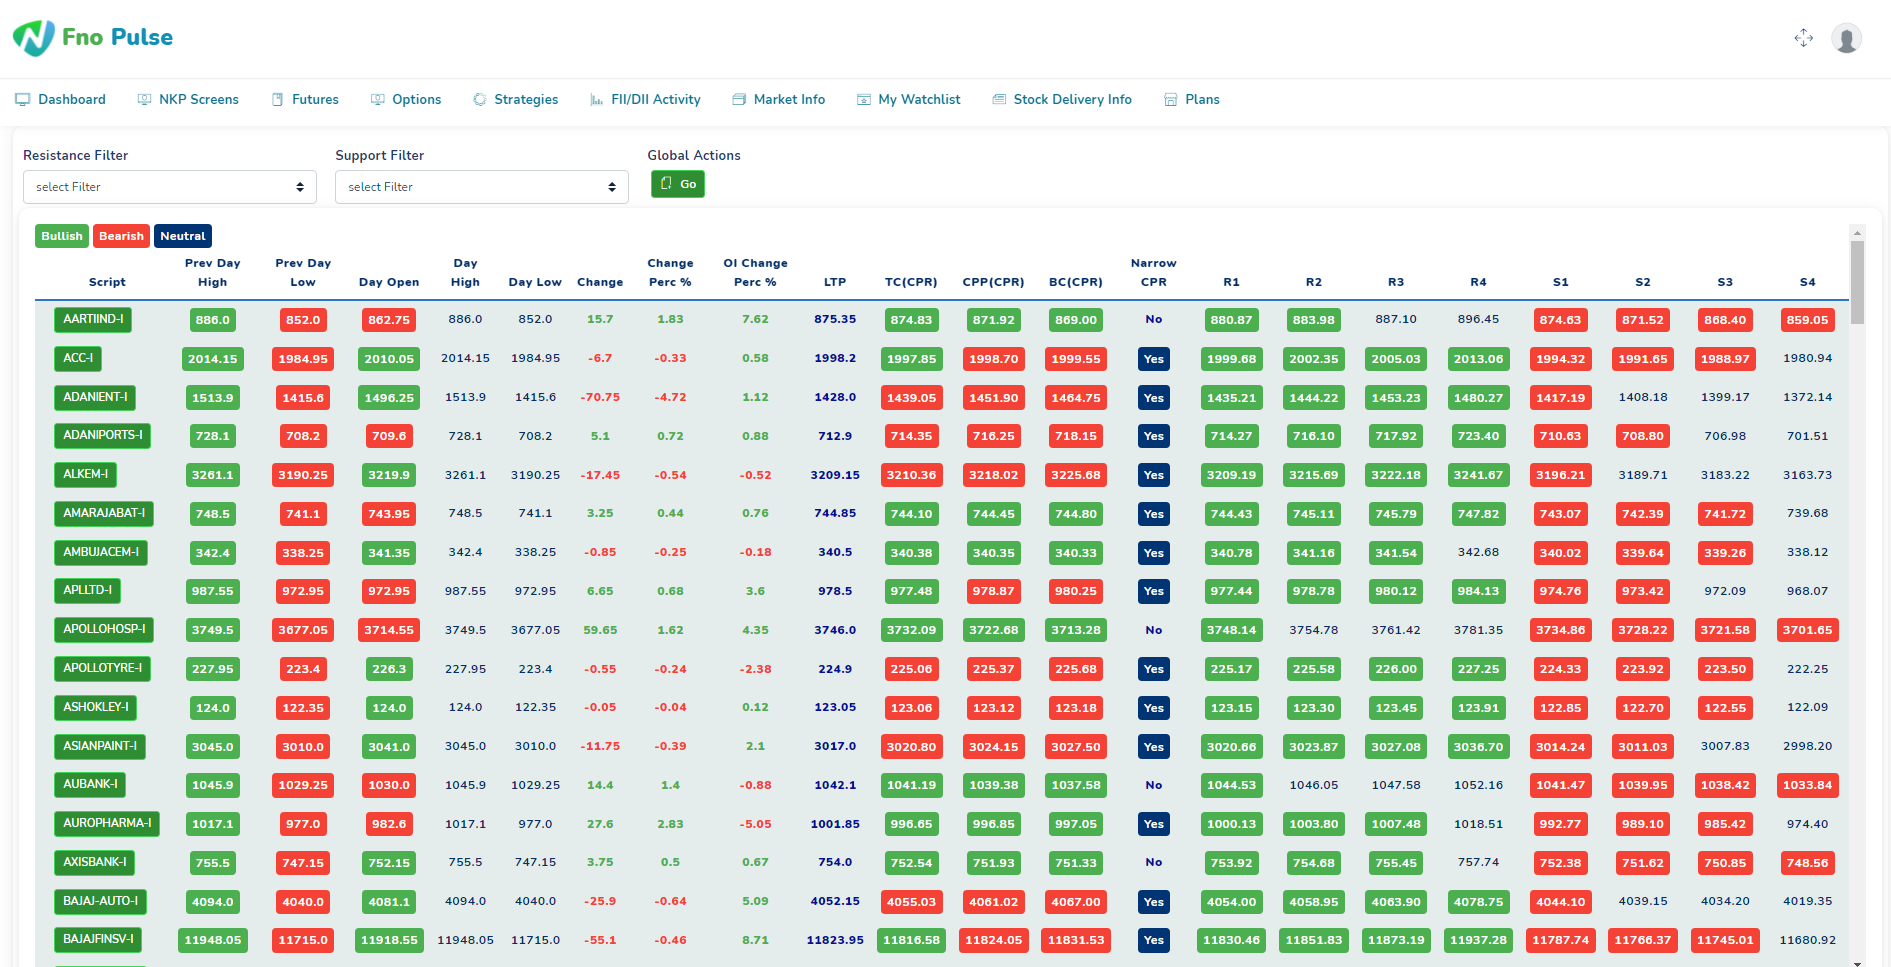This screenshot has width=1891, height=967.
Task: Select AXISBANK-I script button
Action: point(94,863)
